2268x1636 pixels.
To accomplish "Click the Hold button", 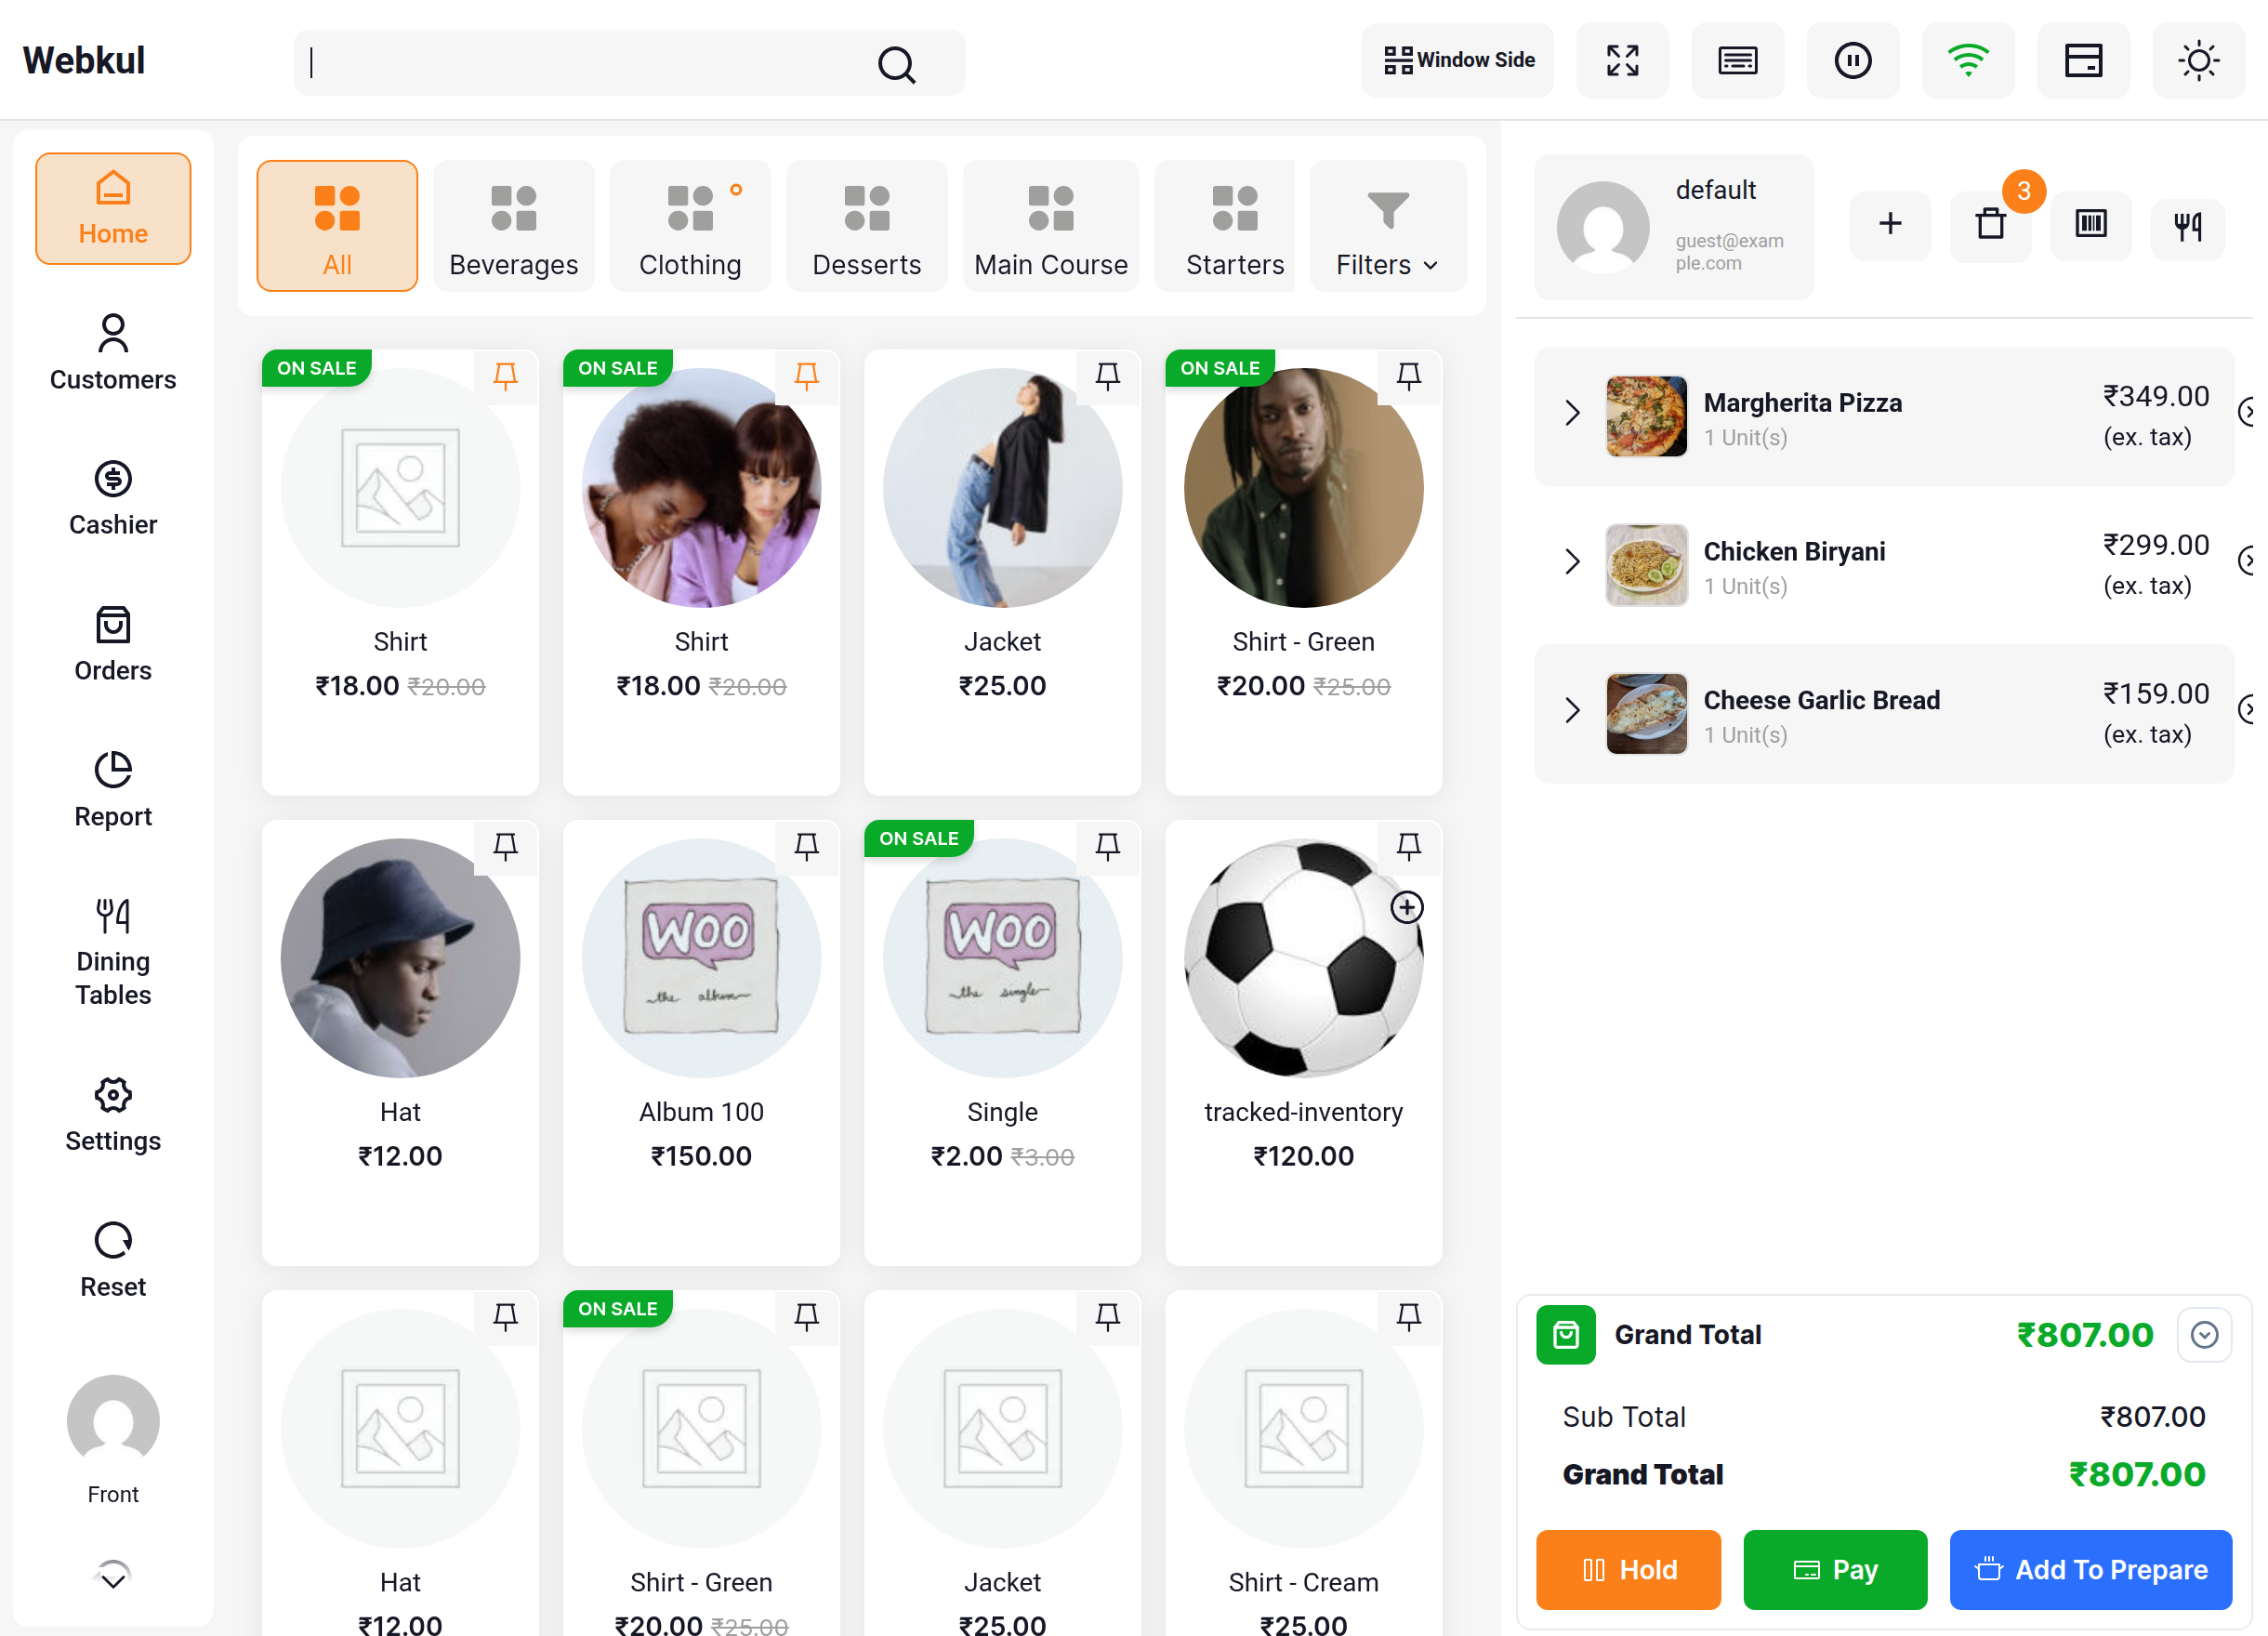I will click(1628, 1569).
